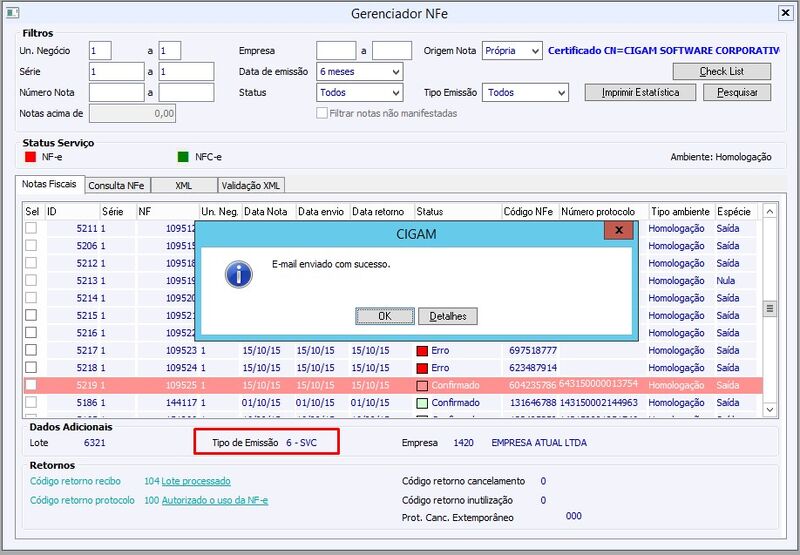This screenshot has width=800, height=555.
Task: Tick the selection checkbox for ID 5216
Action: tap(31, 333)
